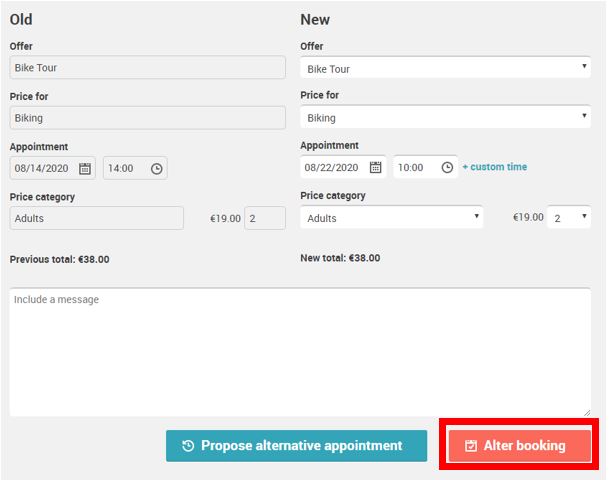The image size is (610, 480).
Task: Click the old Offer Bike Tour field
Action: pyautogui.click(x=147, y=68)
